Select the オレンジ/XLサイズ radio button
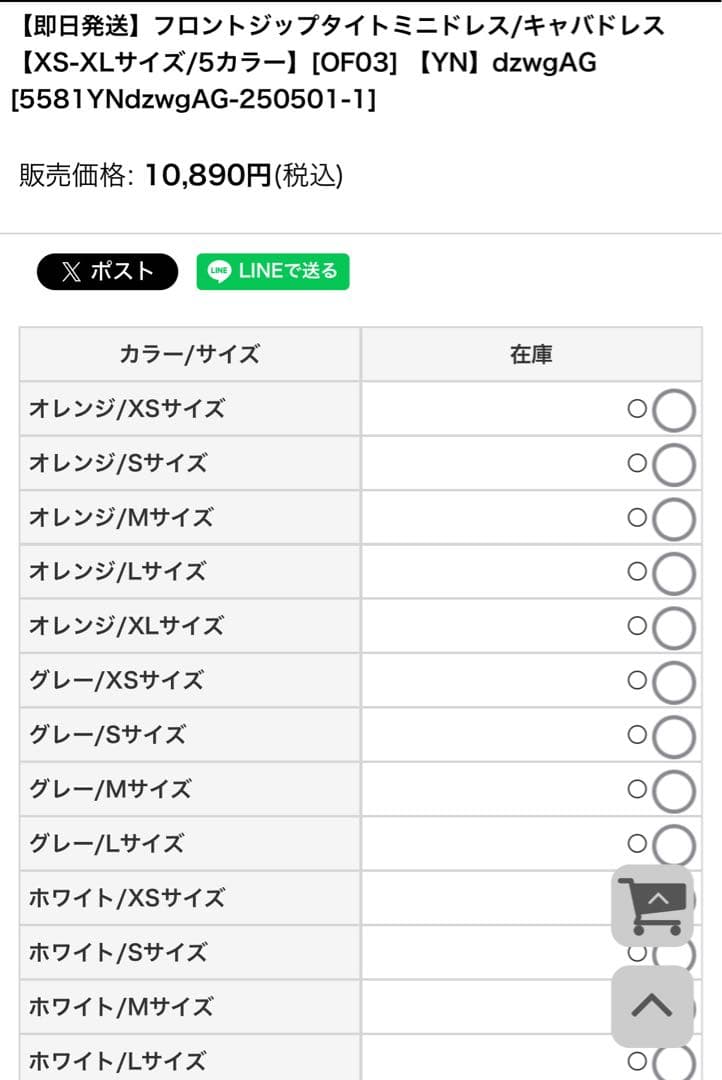This screenshot has height=1080, width=722. (674, 627)
